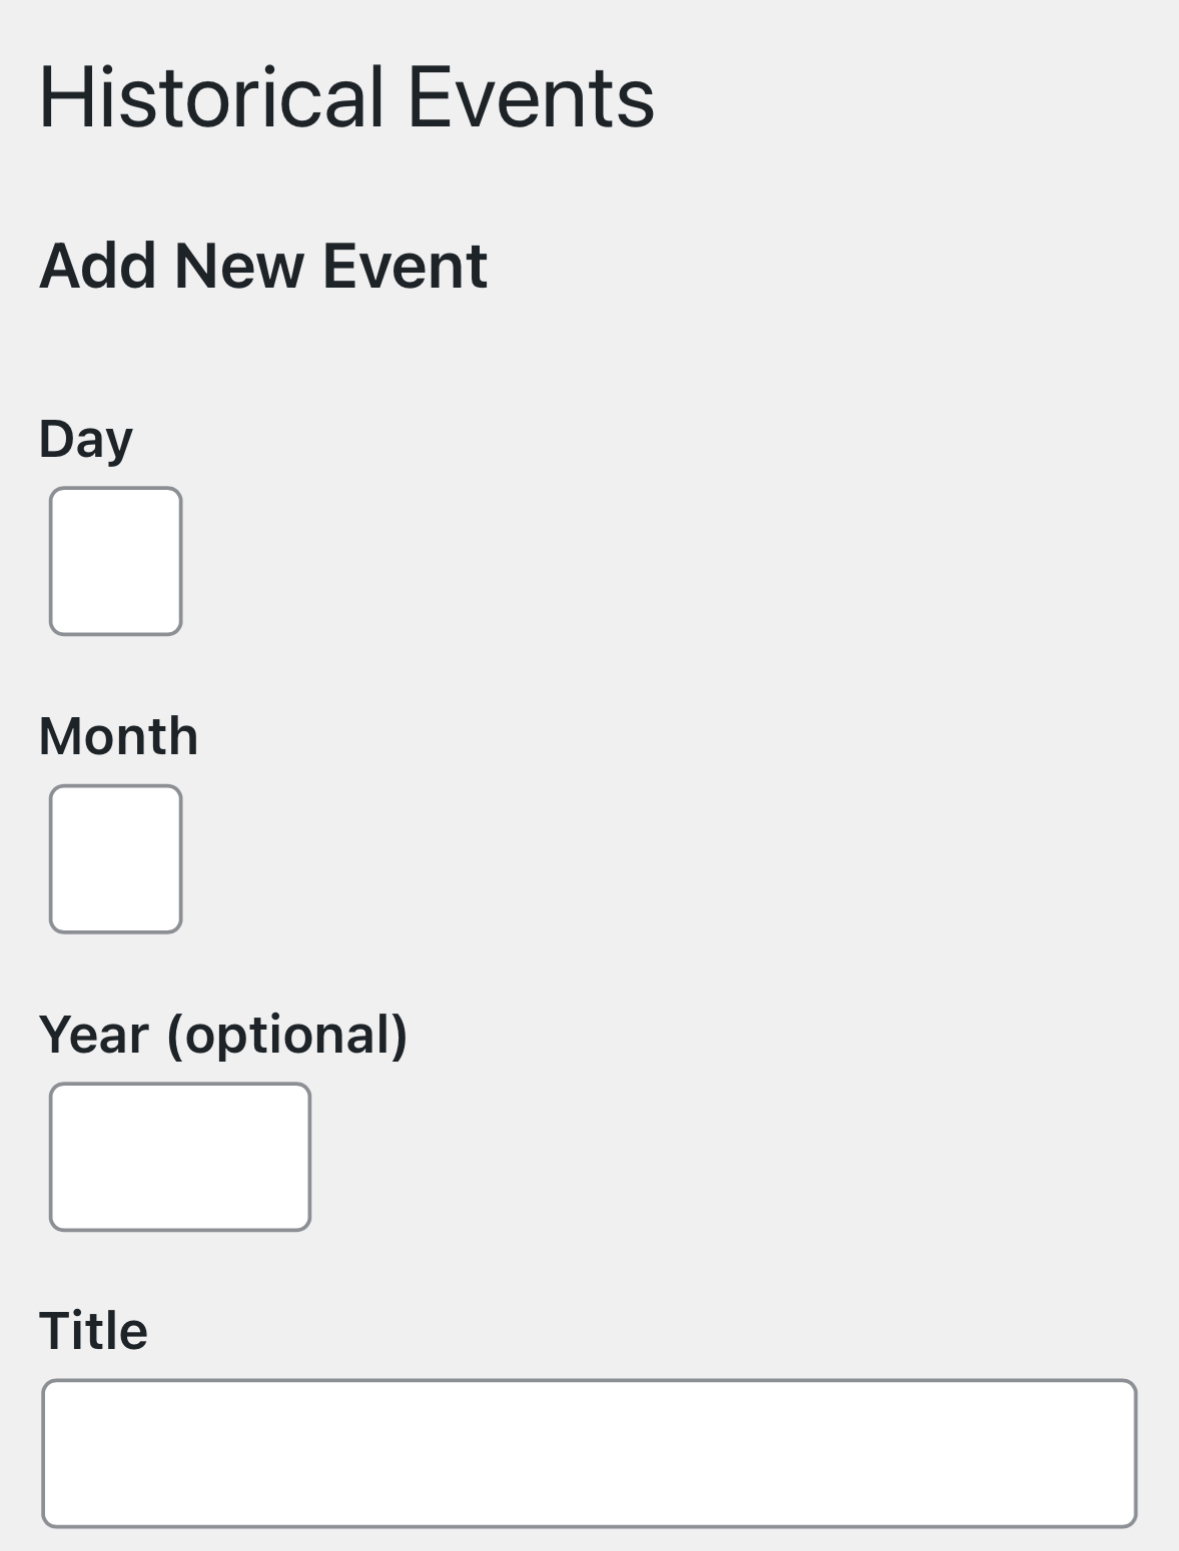This screenshot has height=1551, width=1179.
Task: Click the Add New Event subheading
Action: click(263, 266)
